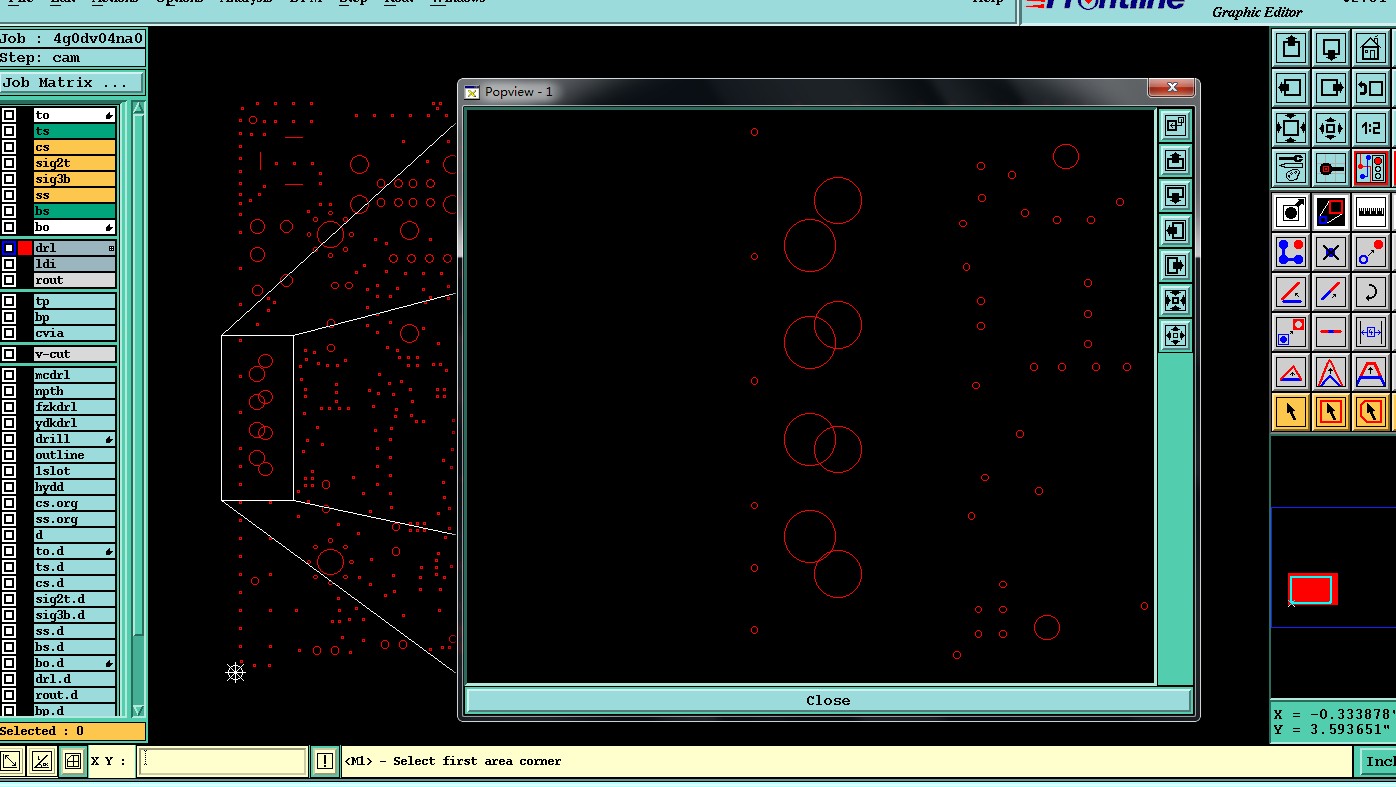Click pan left icon in Popview sidebar
1396x787 pixels.
tap(1175, 230)
